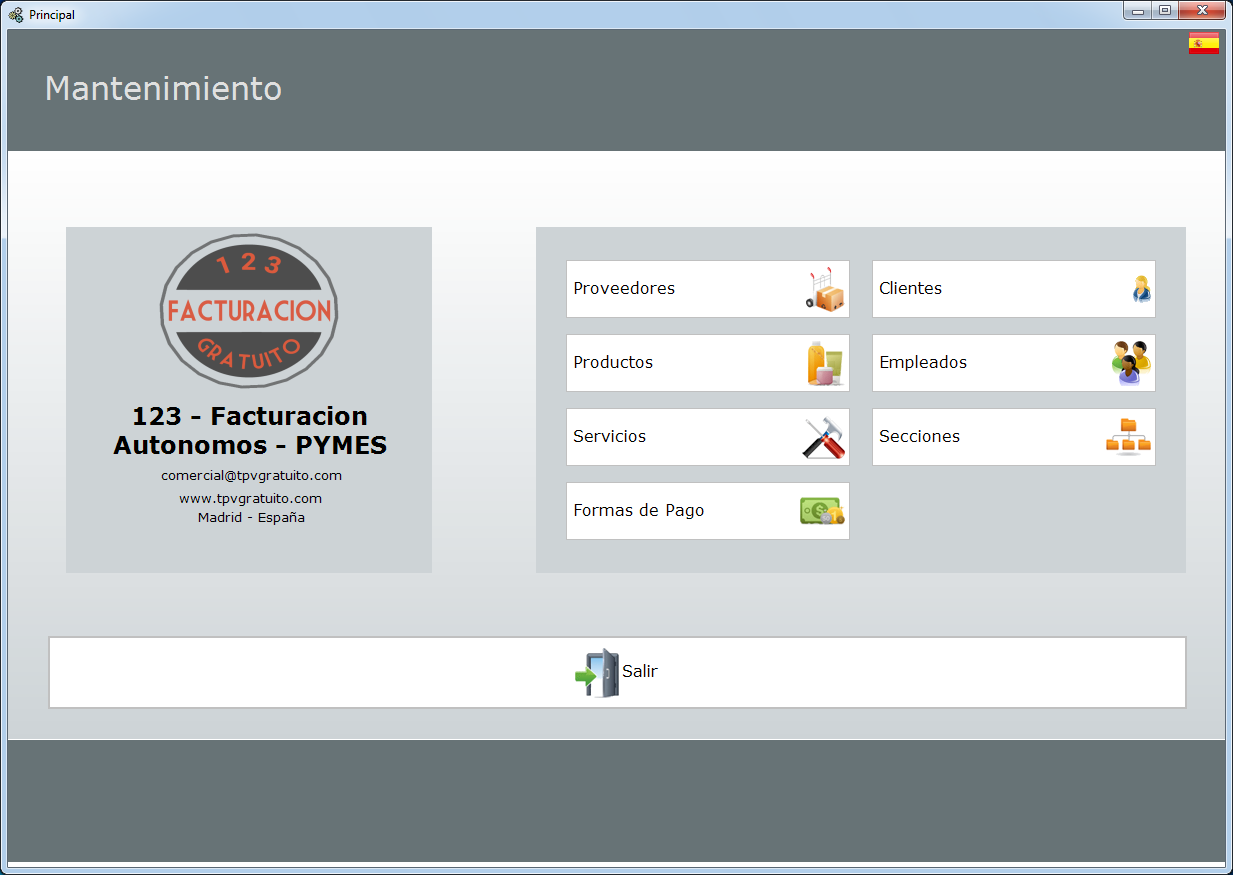1233x875 pixels.
Task: Click the 123 Facturacion Gratuito logo
Action: click(249, 310)
